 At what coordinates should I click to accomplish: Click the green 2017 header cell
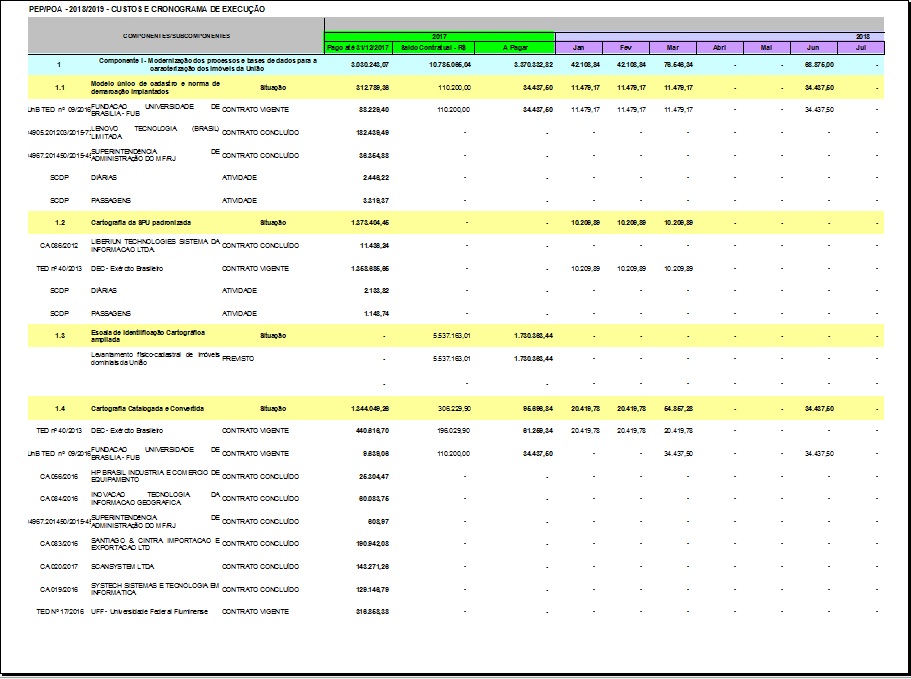(x=439, y=36)
